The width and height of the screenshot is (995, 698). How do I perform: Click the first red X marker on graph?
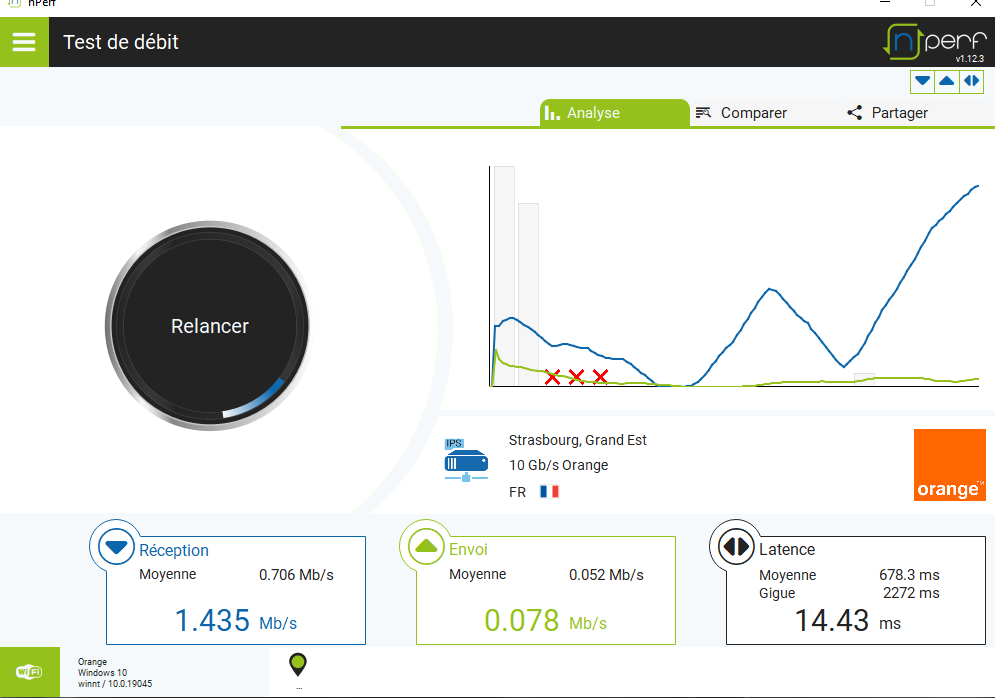[552, 377]
